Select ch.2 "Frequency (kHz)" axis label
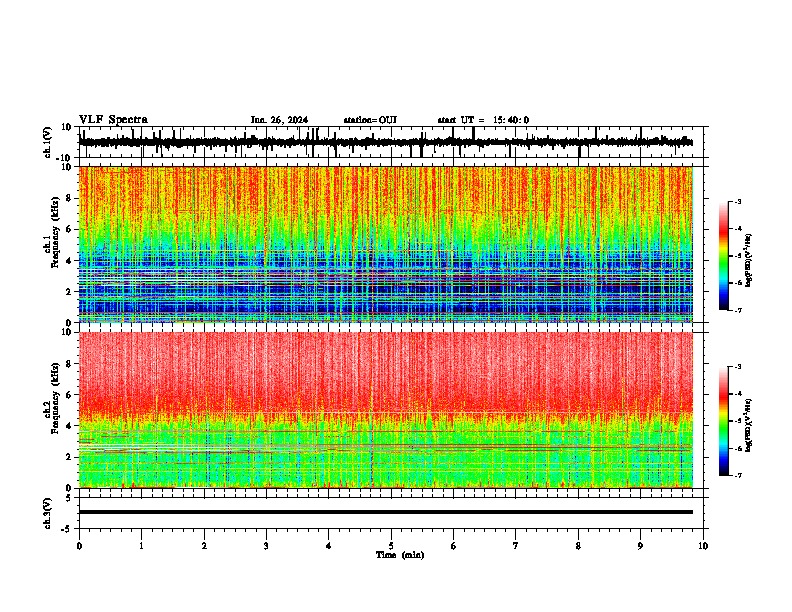Viewport: 792px width, 612px height. pyautogui.click(x=55, y=398)
